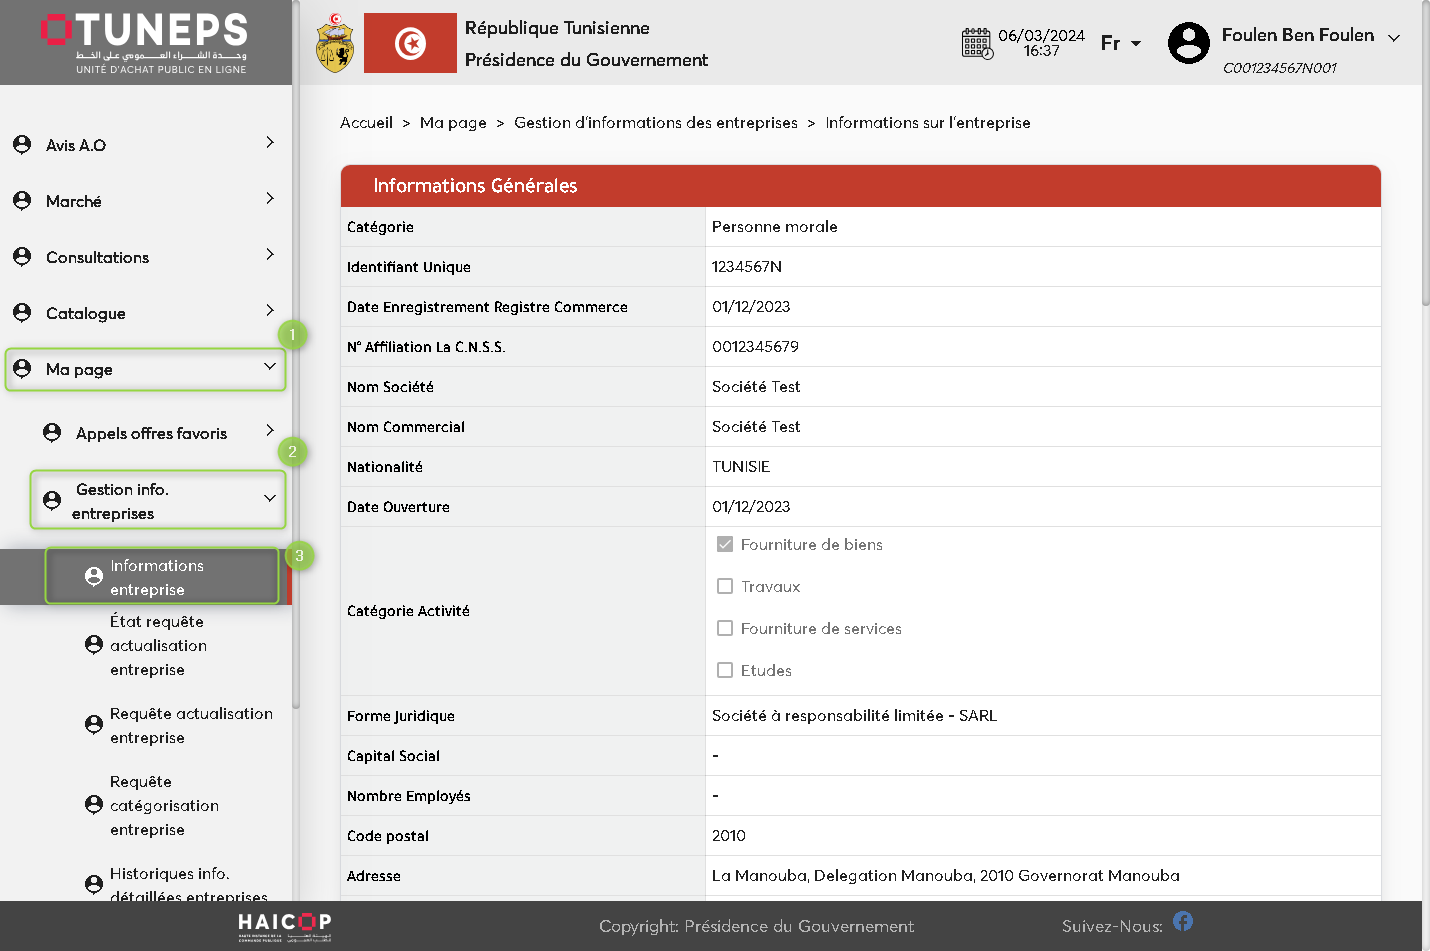Enable the Fourniture de services checkbox
1430x951 pixels.
pos(725,629)
